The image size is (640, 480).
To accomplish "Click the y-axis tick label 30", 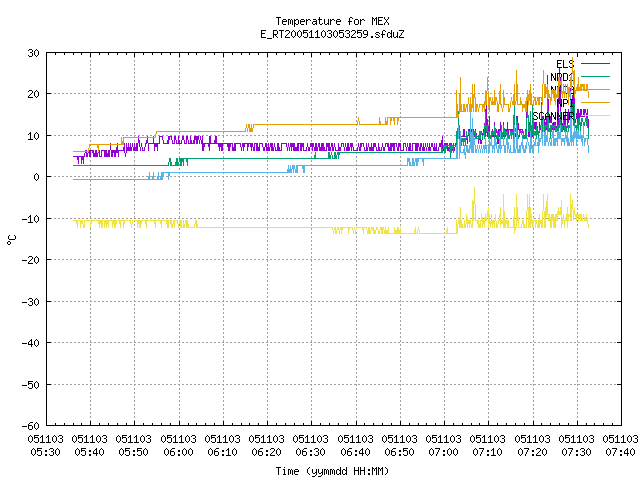I will coord(33,53).
